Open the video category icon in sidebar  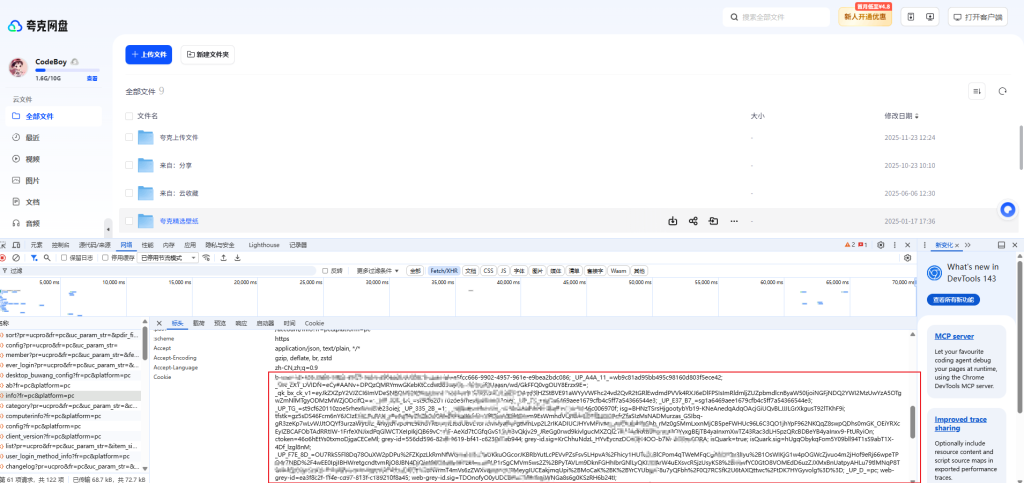[x=16, y=159]
